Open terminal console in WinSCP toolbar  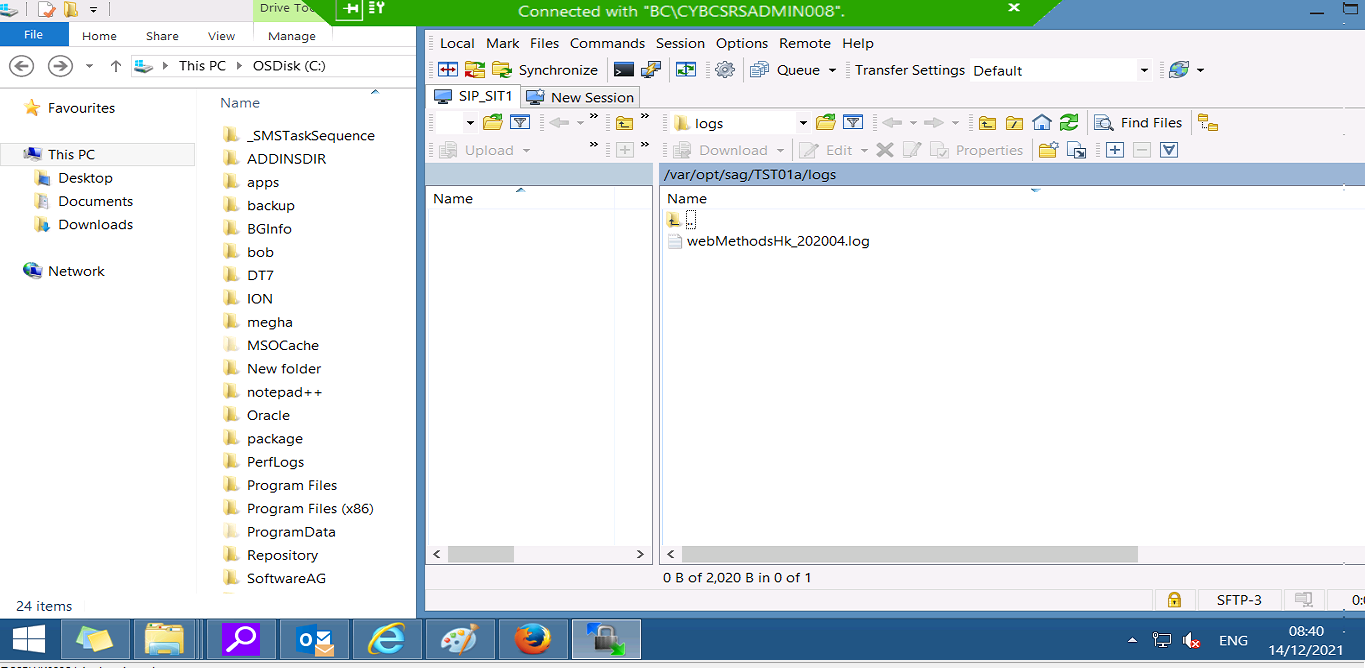(x=624, y=70)
